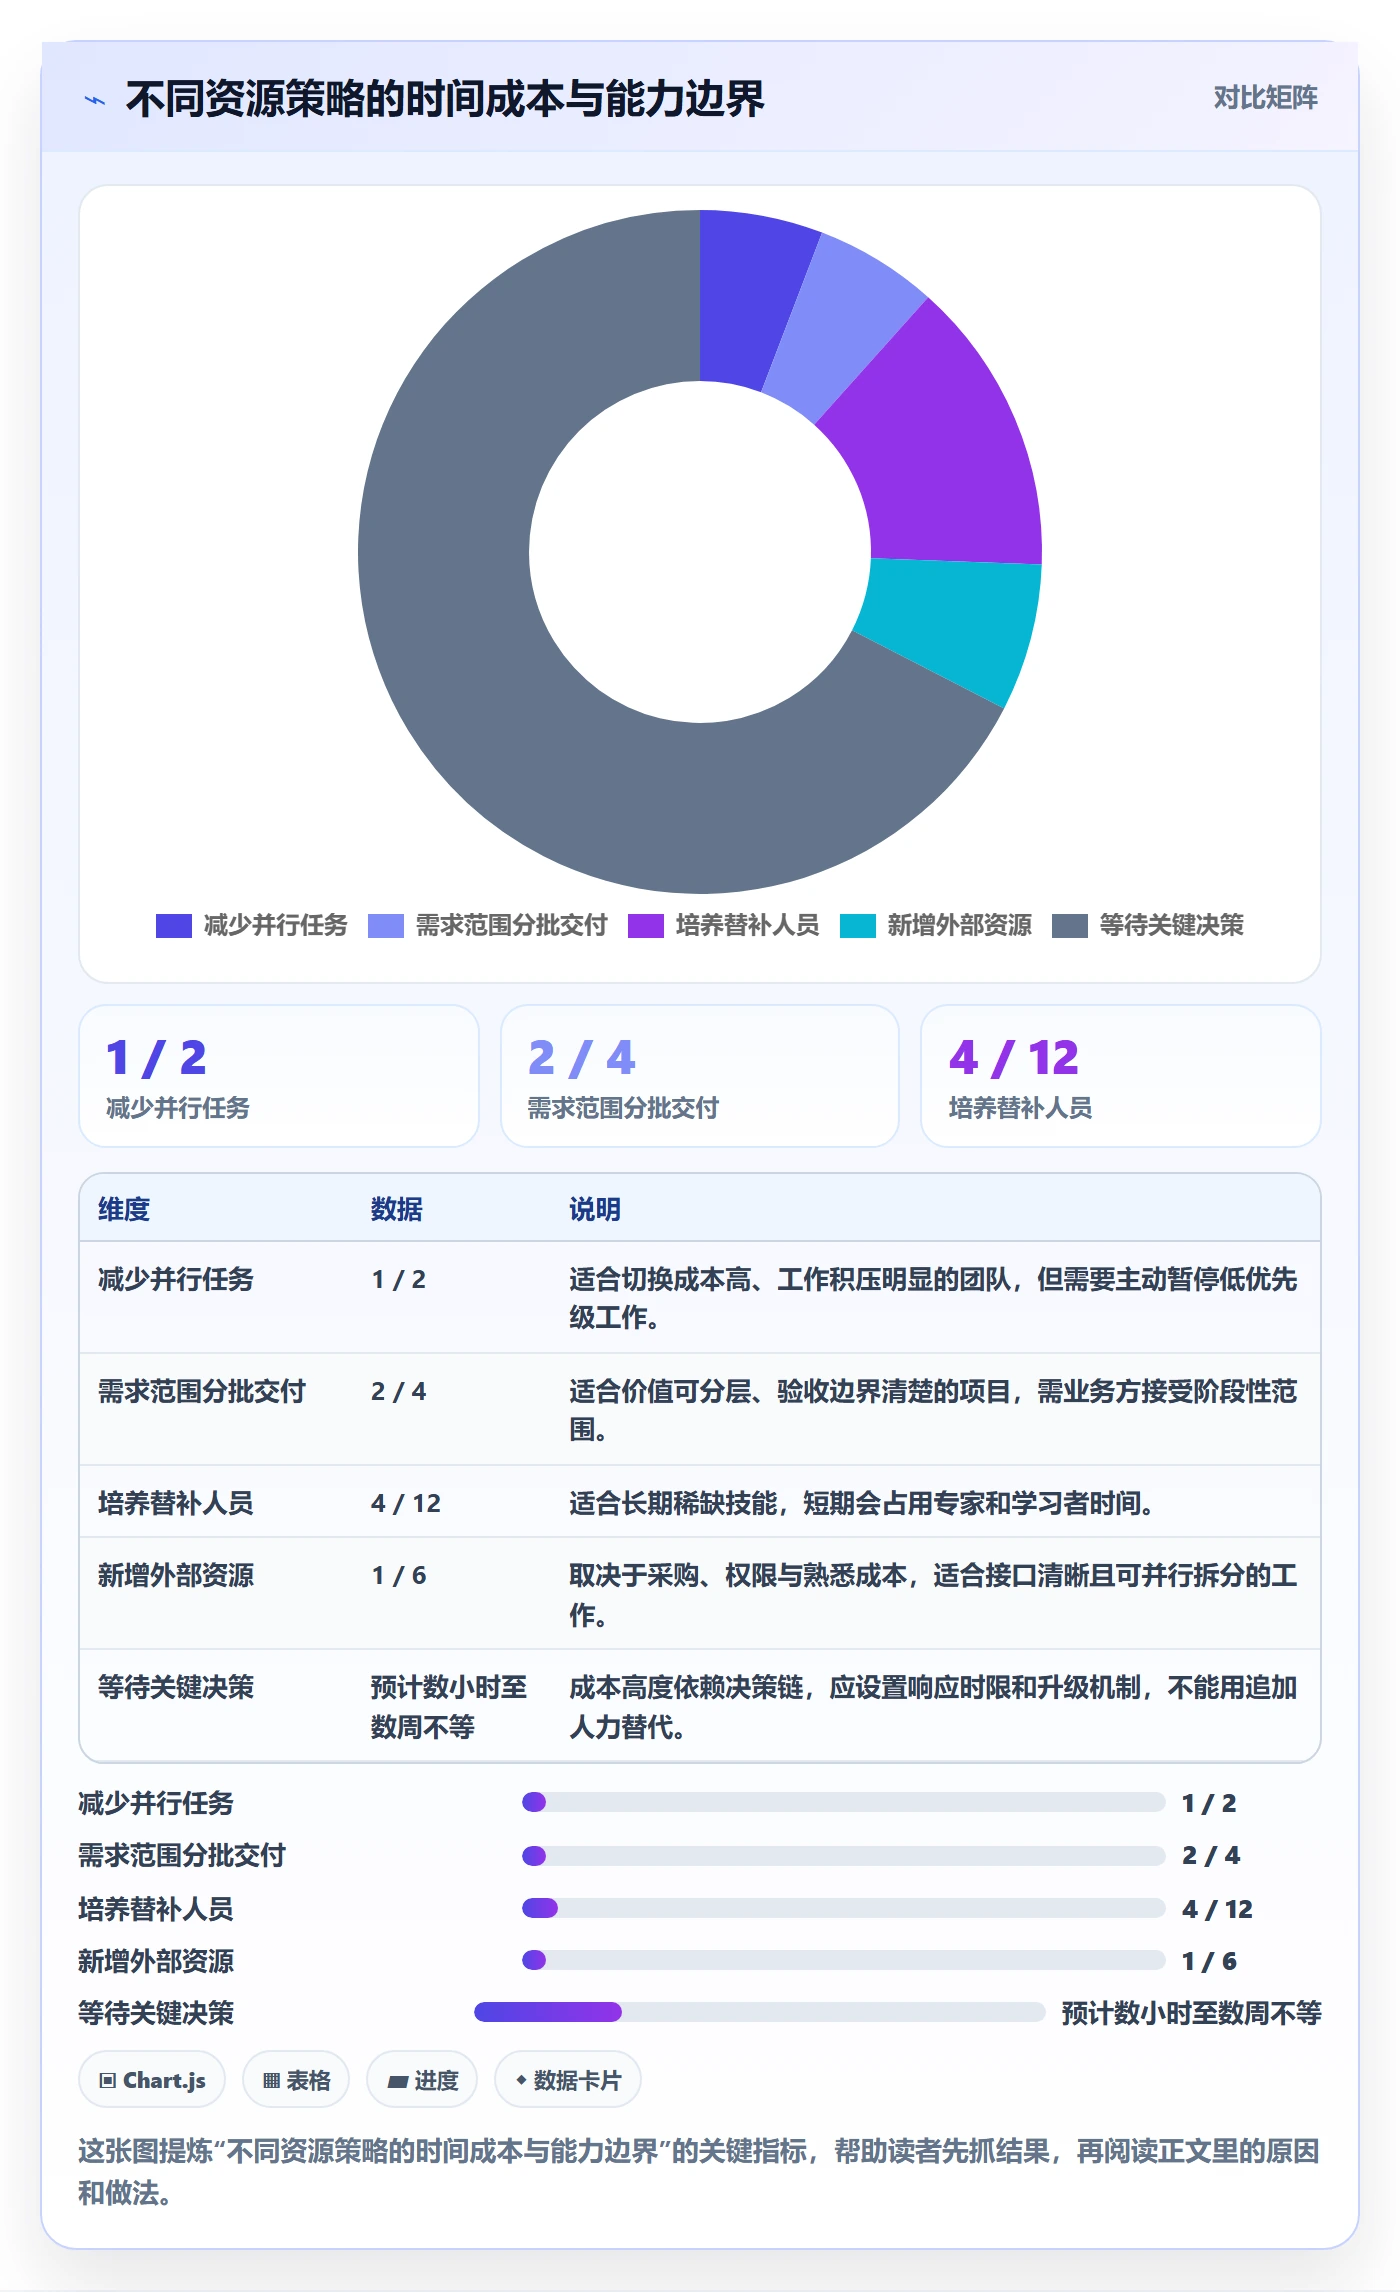Click 新增外部资源 legend label text

pos(959,925)
